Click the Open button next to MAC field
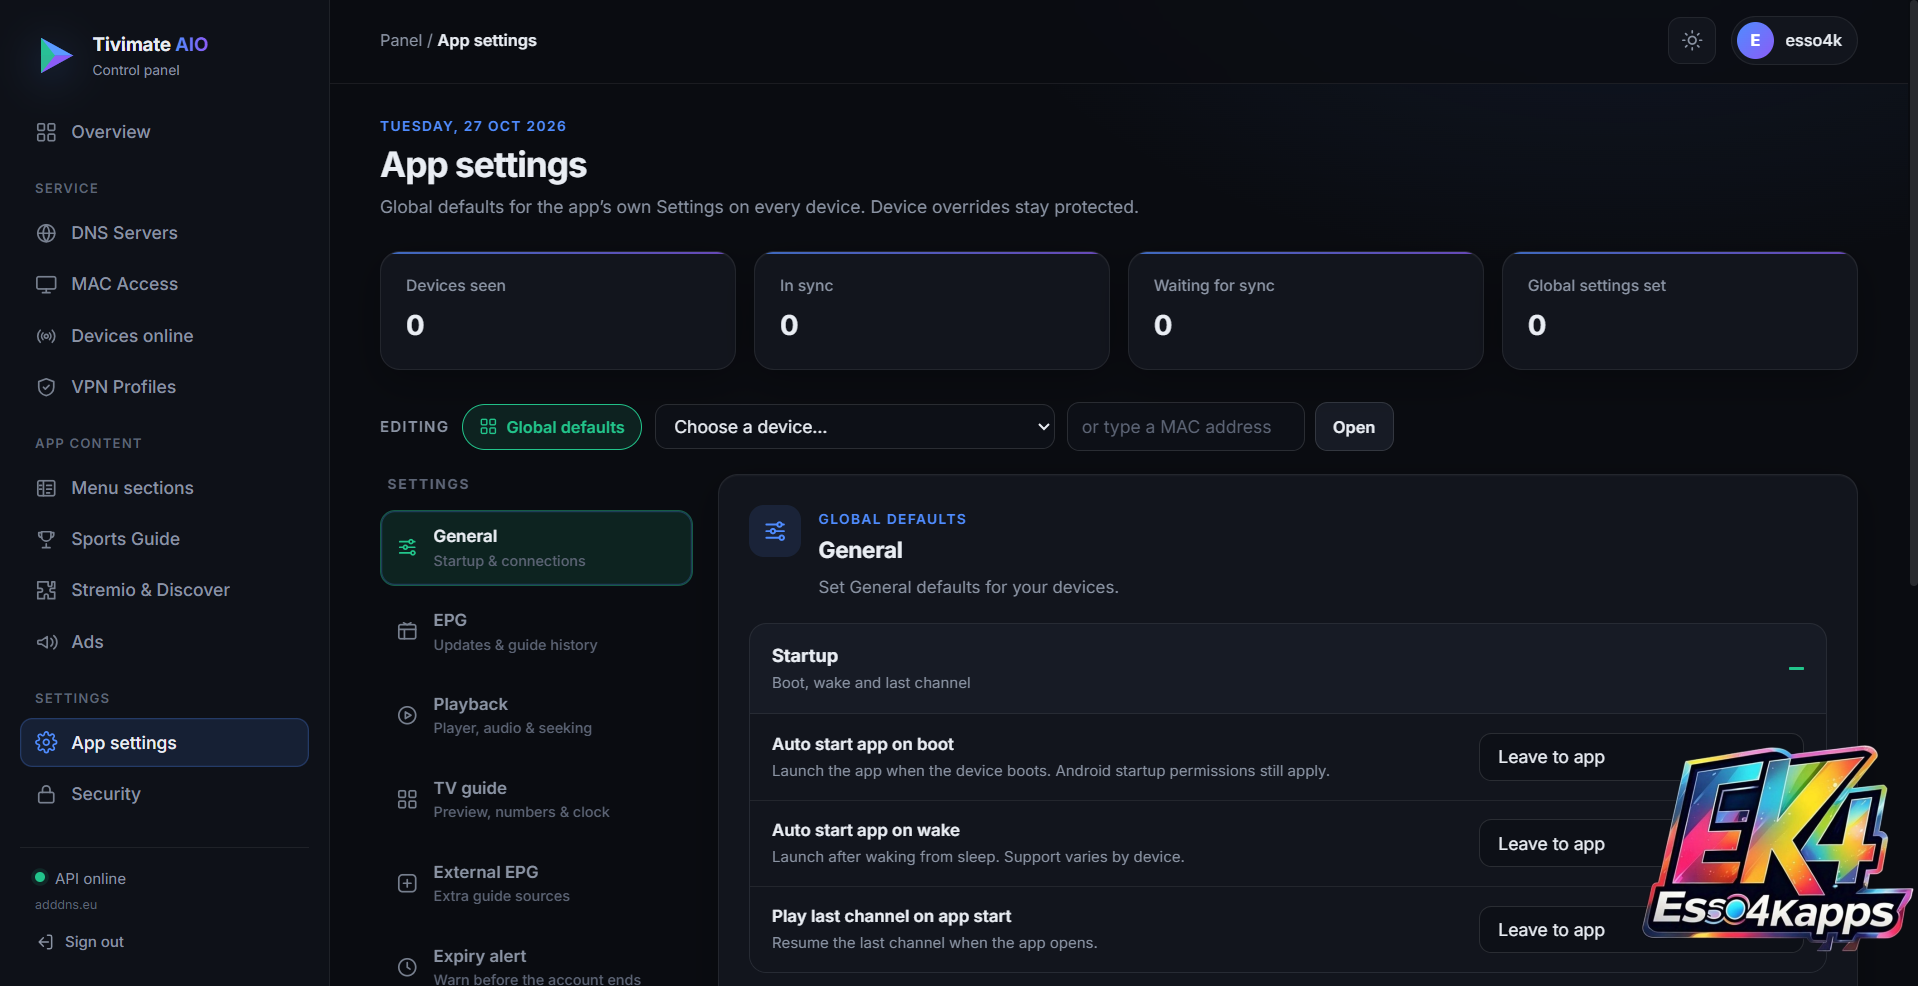 tap(1354, 427)
